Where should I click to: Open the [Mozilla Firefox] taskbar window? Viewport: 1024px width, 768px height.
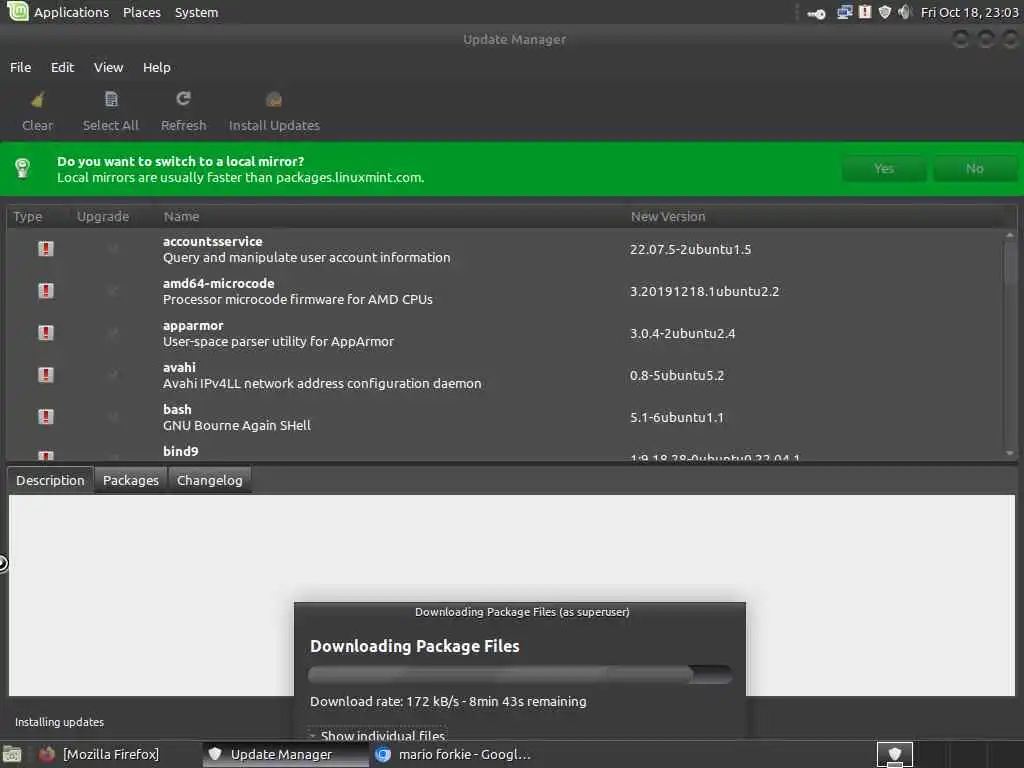tap(111, 754)
